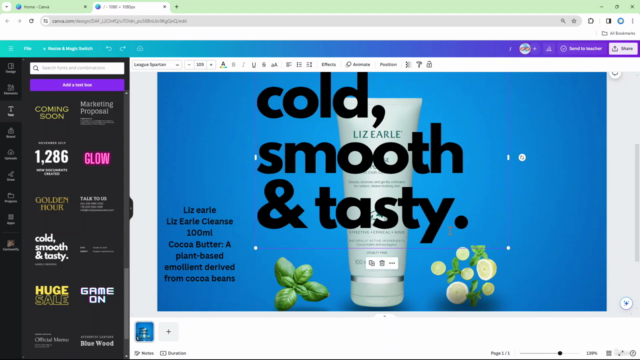Screen dimensions: 640x360
Task: Lock the selected text element
Action: click(429, 64)
